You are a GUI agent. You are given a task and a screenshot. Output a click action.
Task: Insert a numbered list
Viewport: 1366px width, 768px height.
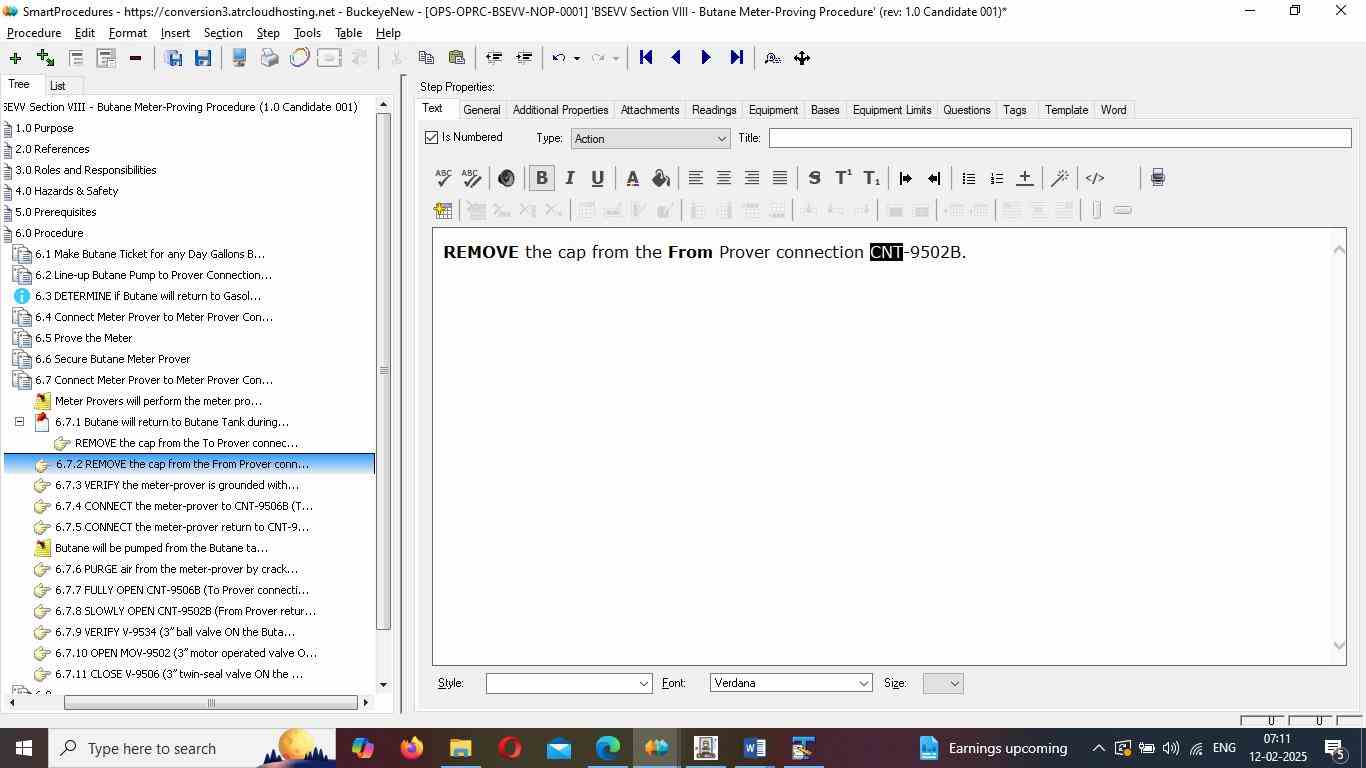click(996, 178)
